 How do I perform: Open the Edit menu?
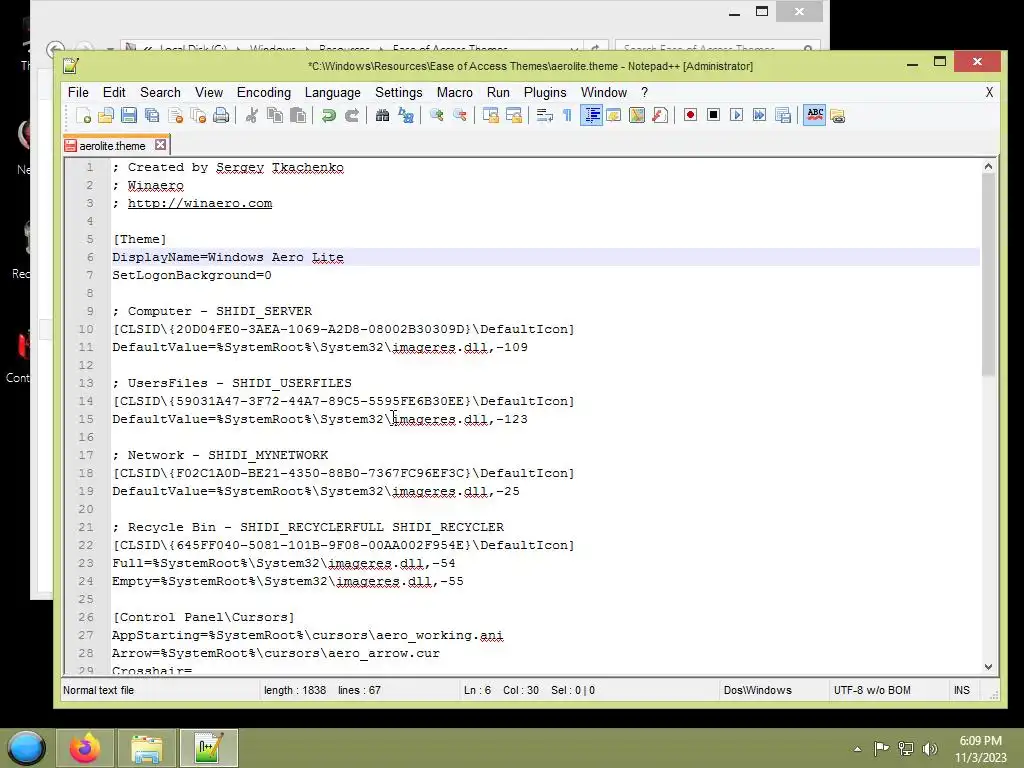tap(114, 93)
